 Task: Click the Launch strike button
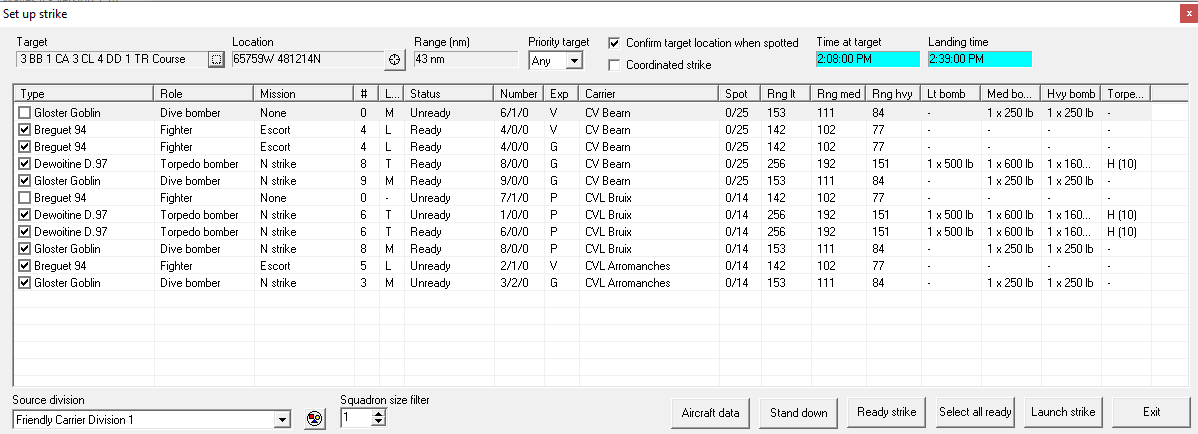coord(1063,413)
